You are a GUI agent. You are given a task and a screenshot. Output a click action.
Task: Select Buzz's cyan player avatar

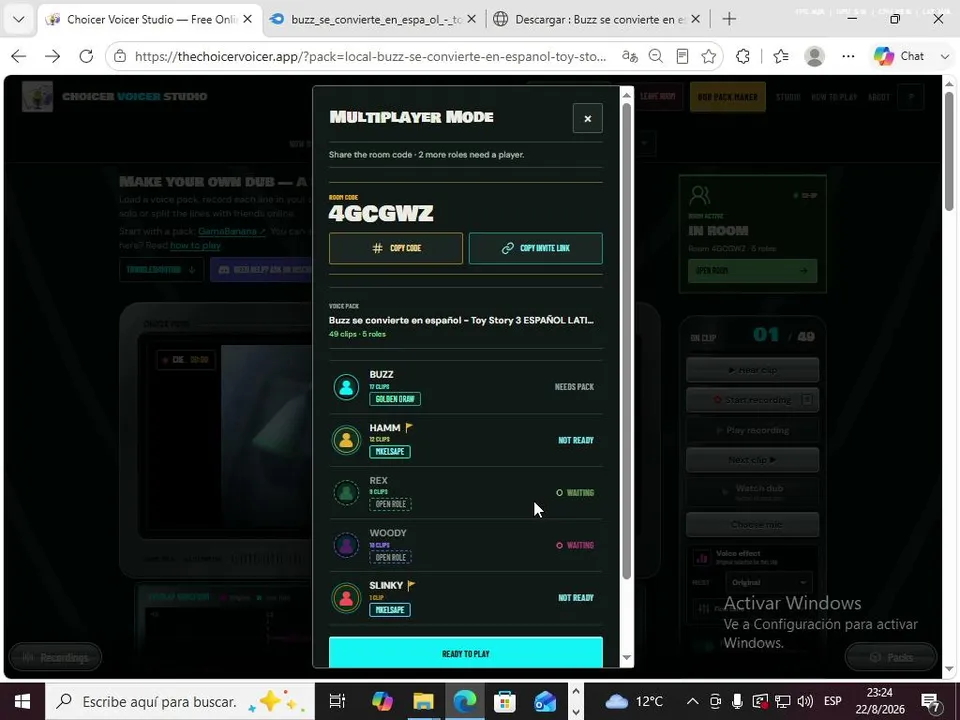click(x=346, y=387)
